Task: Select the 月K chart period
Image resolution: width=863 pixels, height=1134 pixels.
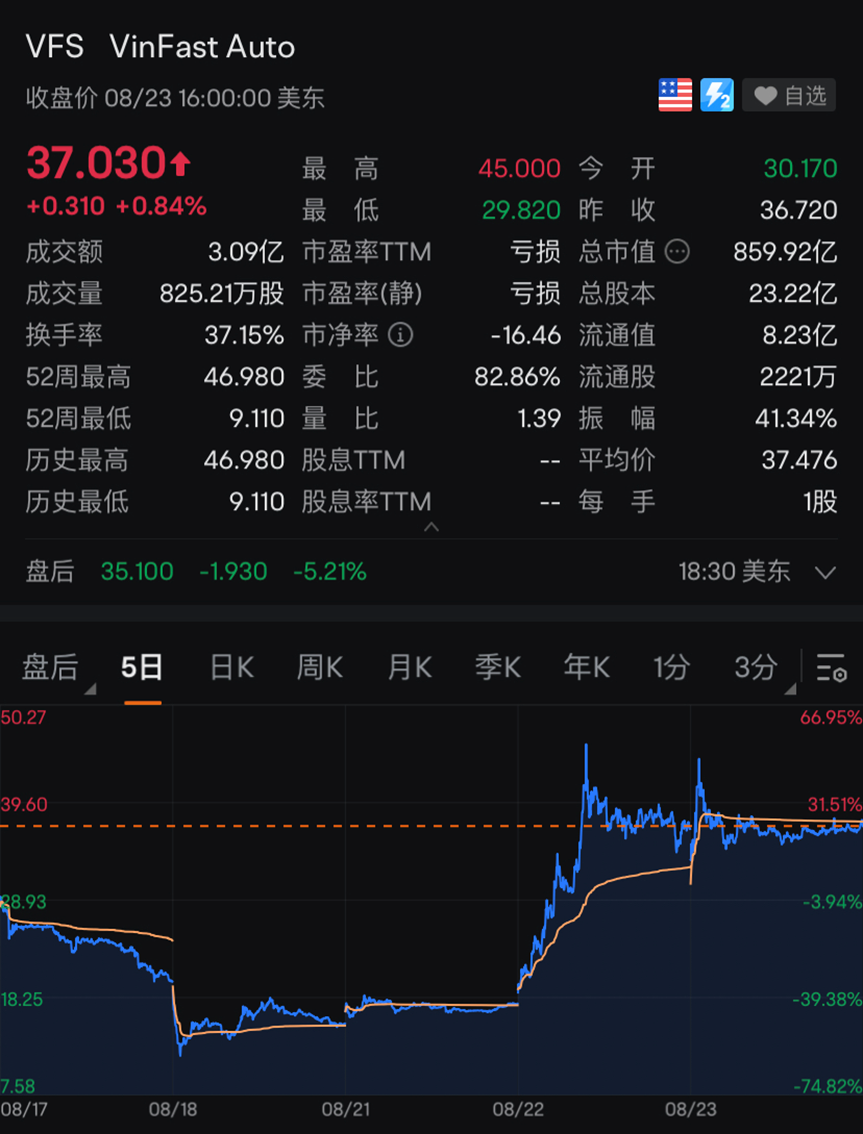Action: coord(408,667)
